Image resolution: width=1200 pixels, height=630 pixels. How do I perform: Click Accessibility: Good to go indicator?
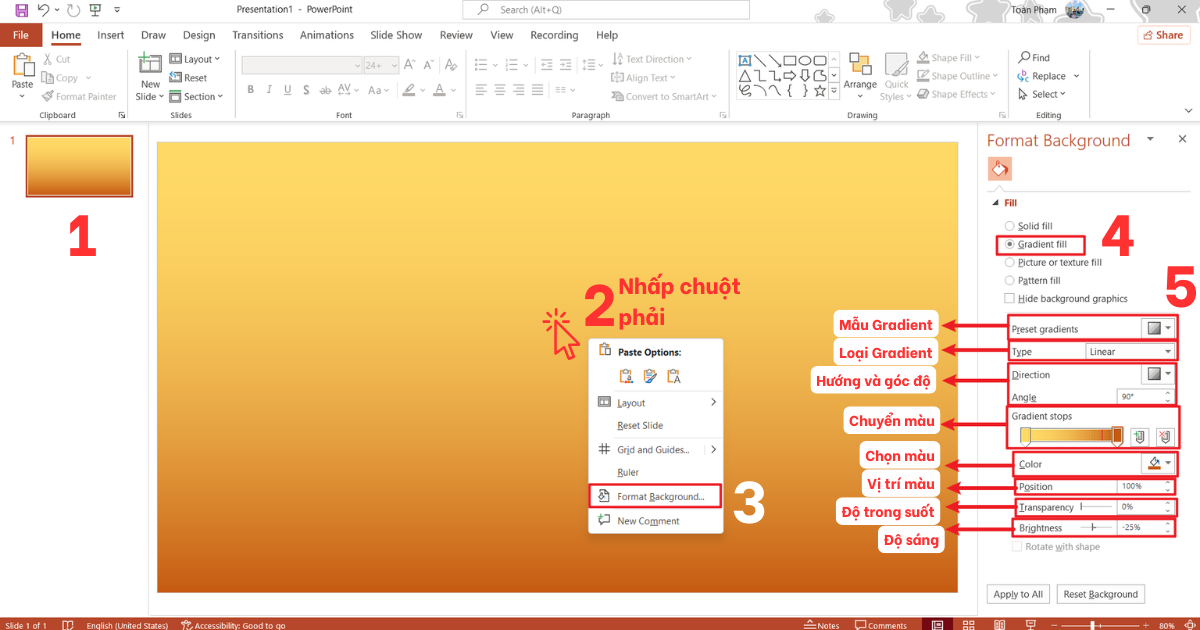[x=232, y=625]
